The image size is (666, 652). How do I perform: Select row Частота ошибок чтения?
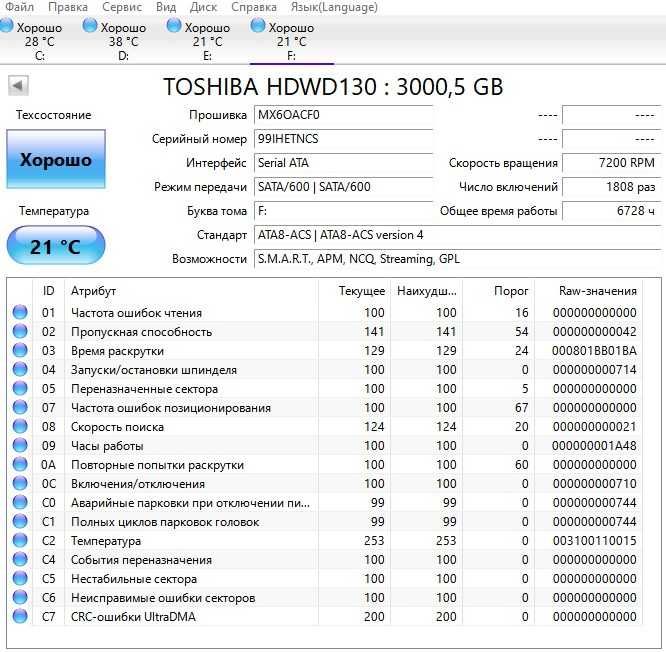click(325, 313)
